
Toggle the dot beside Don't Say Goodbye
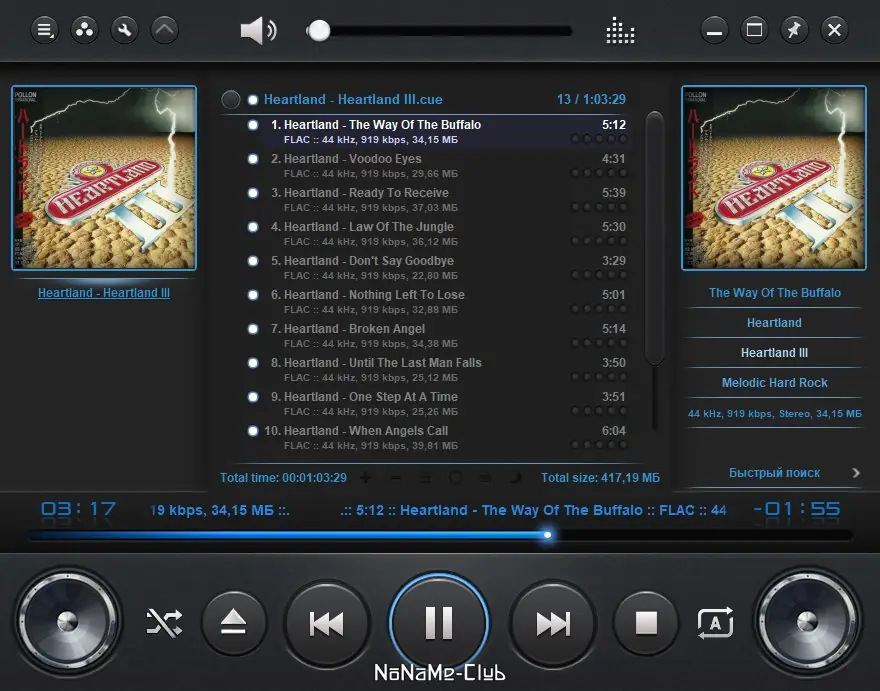(253, 261)
